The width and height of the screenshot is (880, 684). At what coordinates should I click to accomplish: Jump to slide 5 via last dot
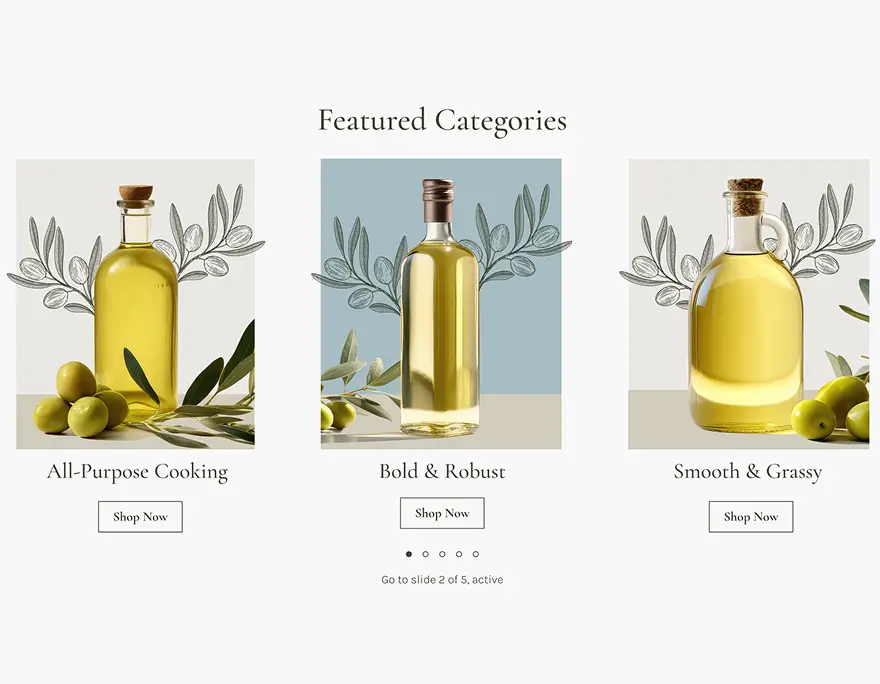[x=476, y=554]
